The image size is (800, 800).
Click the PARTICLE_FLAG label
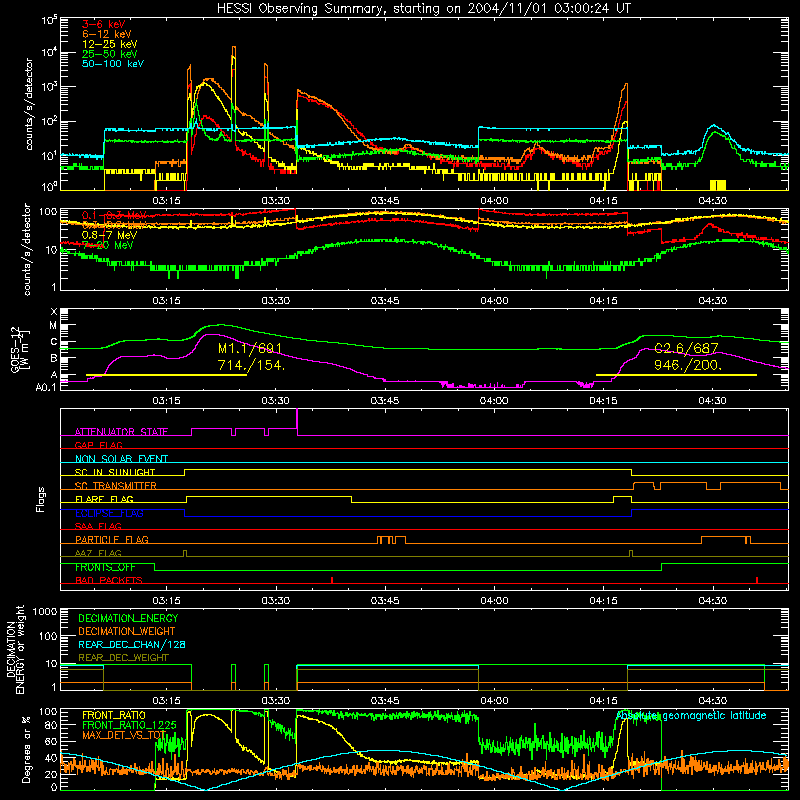[112, 539]
